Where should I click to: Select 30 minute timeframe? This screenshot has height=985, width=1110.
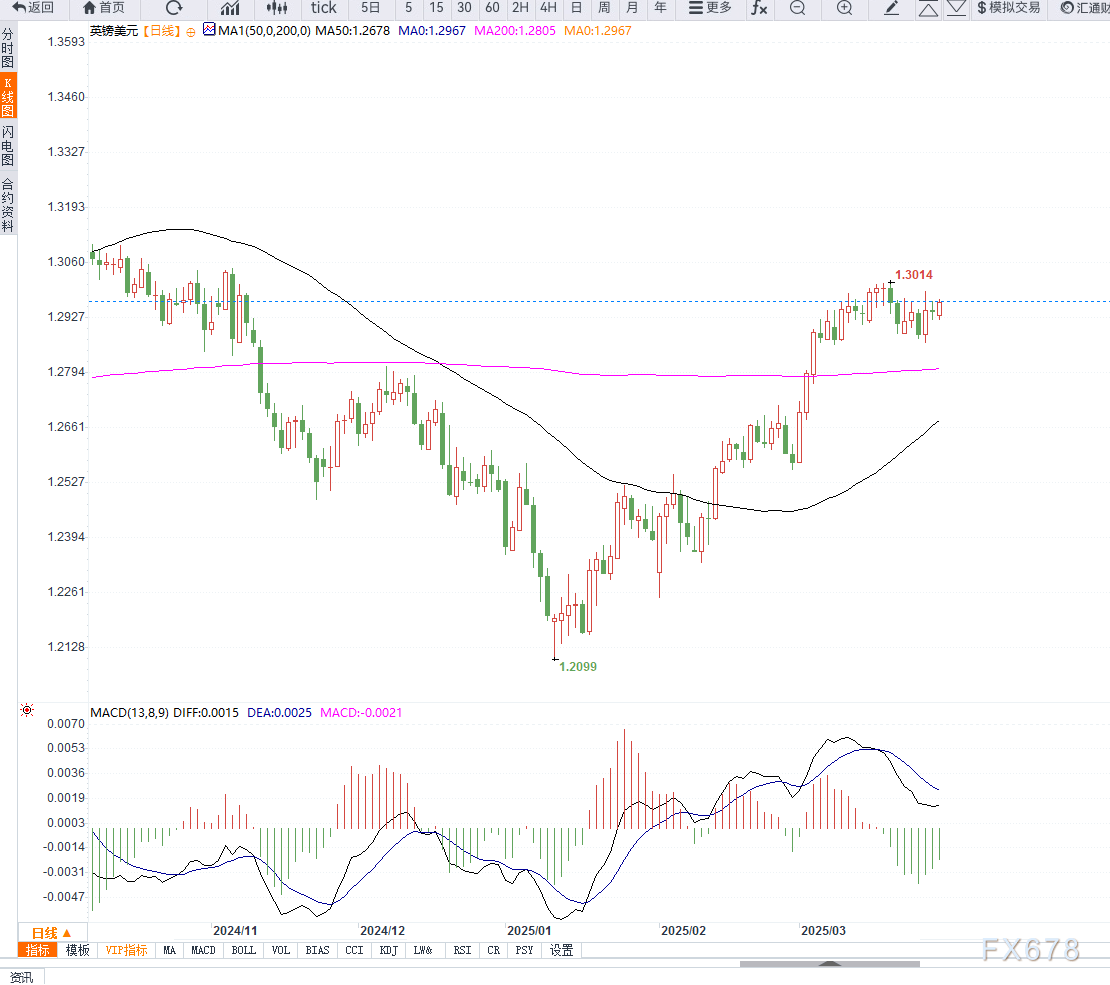(464, 8)
